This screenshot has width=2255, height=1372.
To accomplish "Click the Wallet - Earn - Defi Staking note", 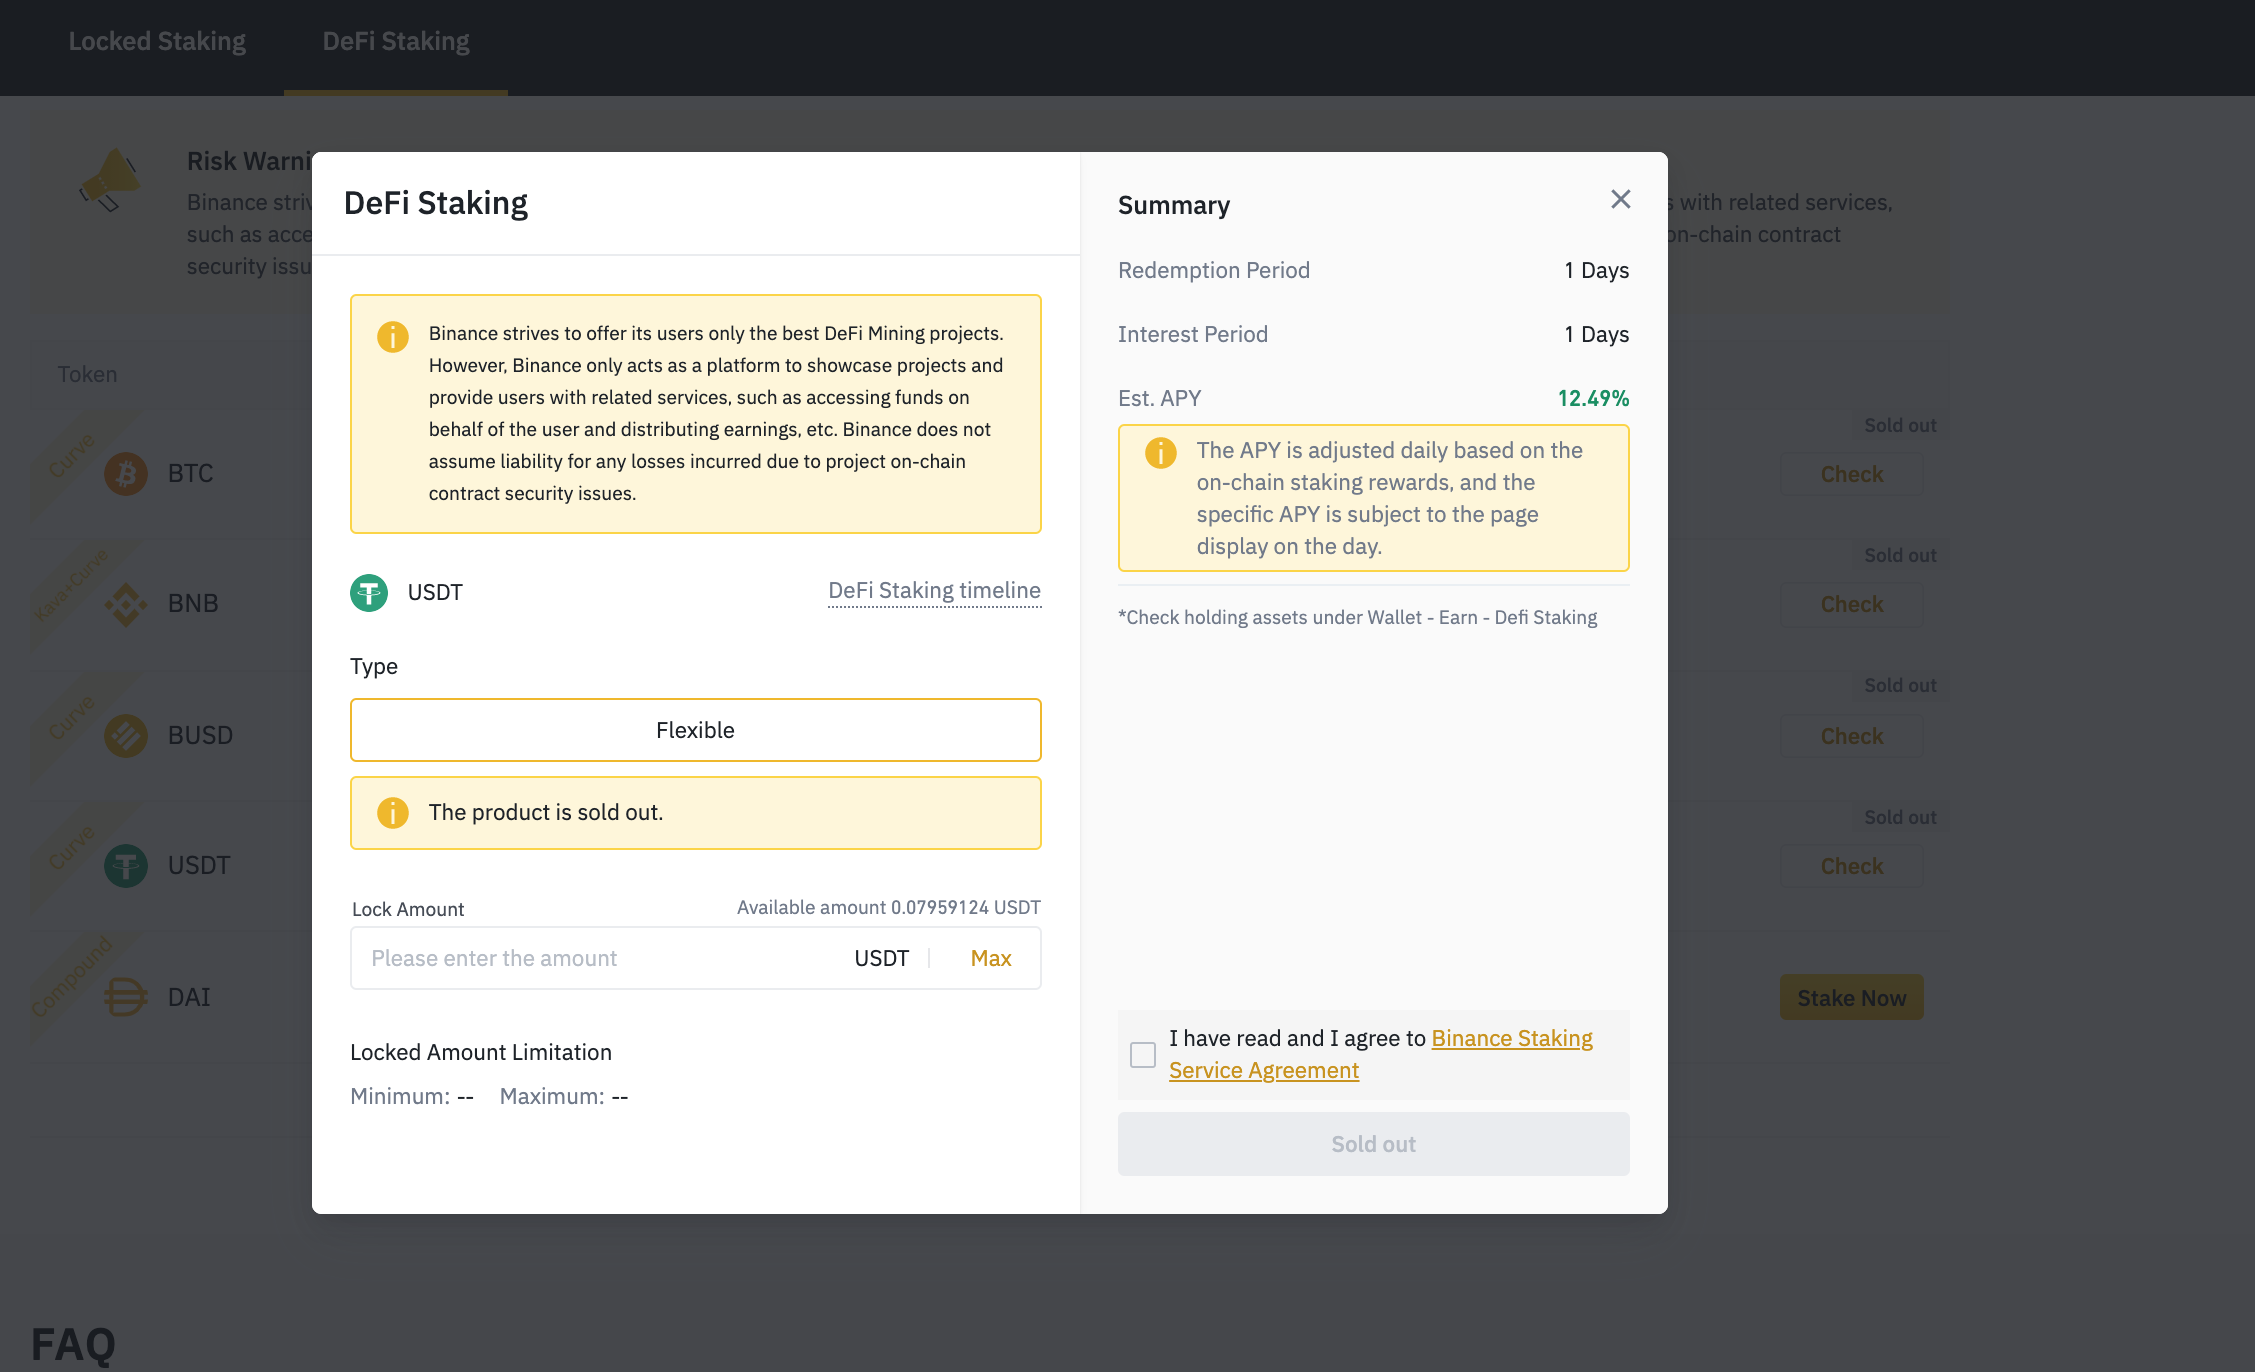I will tap(1358, 617).
